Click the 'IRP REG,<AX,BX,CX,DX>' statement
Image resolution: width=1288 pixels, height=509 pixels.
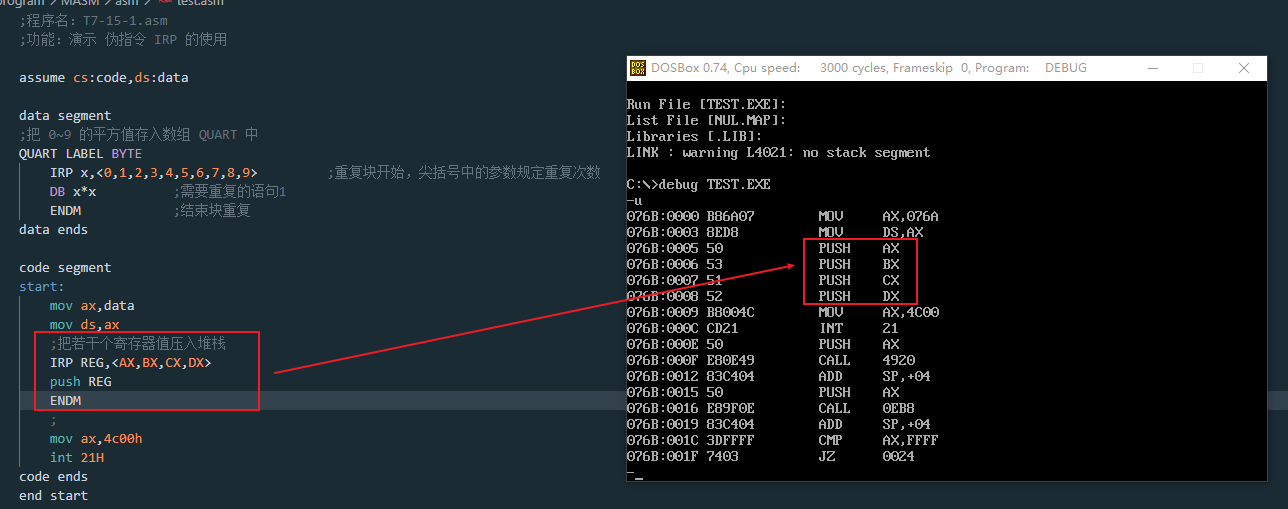[131, 362]
